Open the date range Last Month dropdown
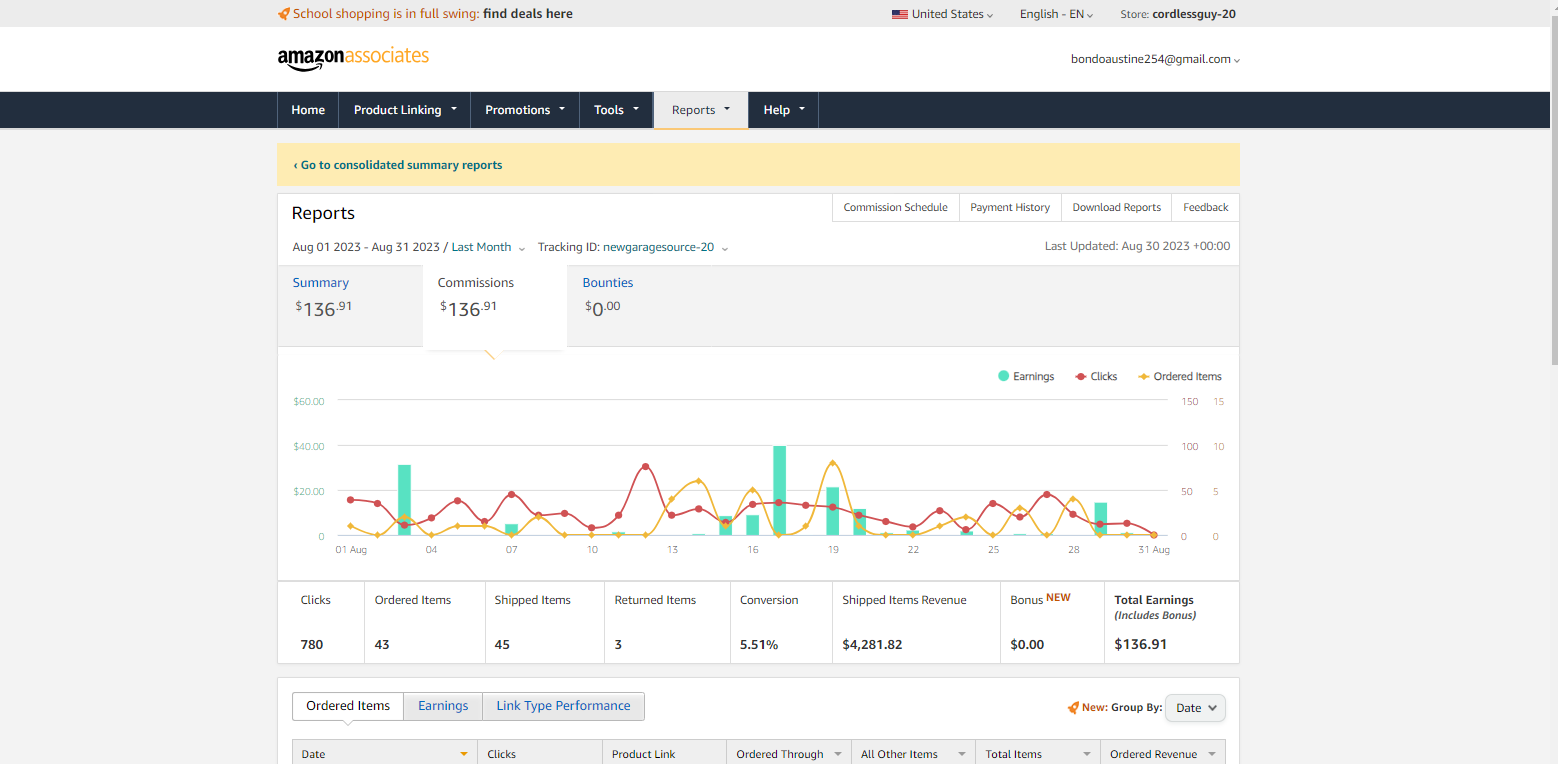 (408, 247)
